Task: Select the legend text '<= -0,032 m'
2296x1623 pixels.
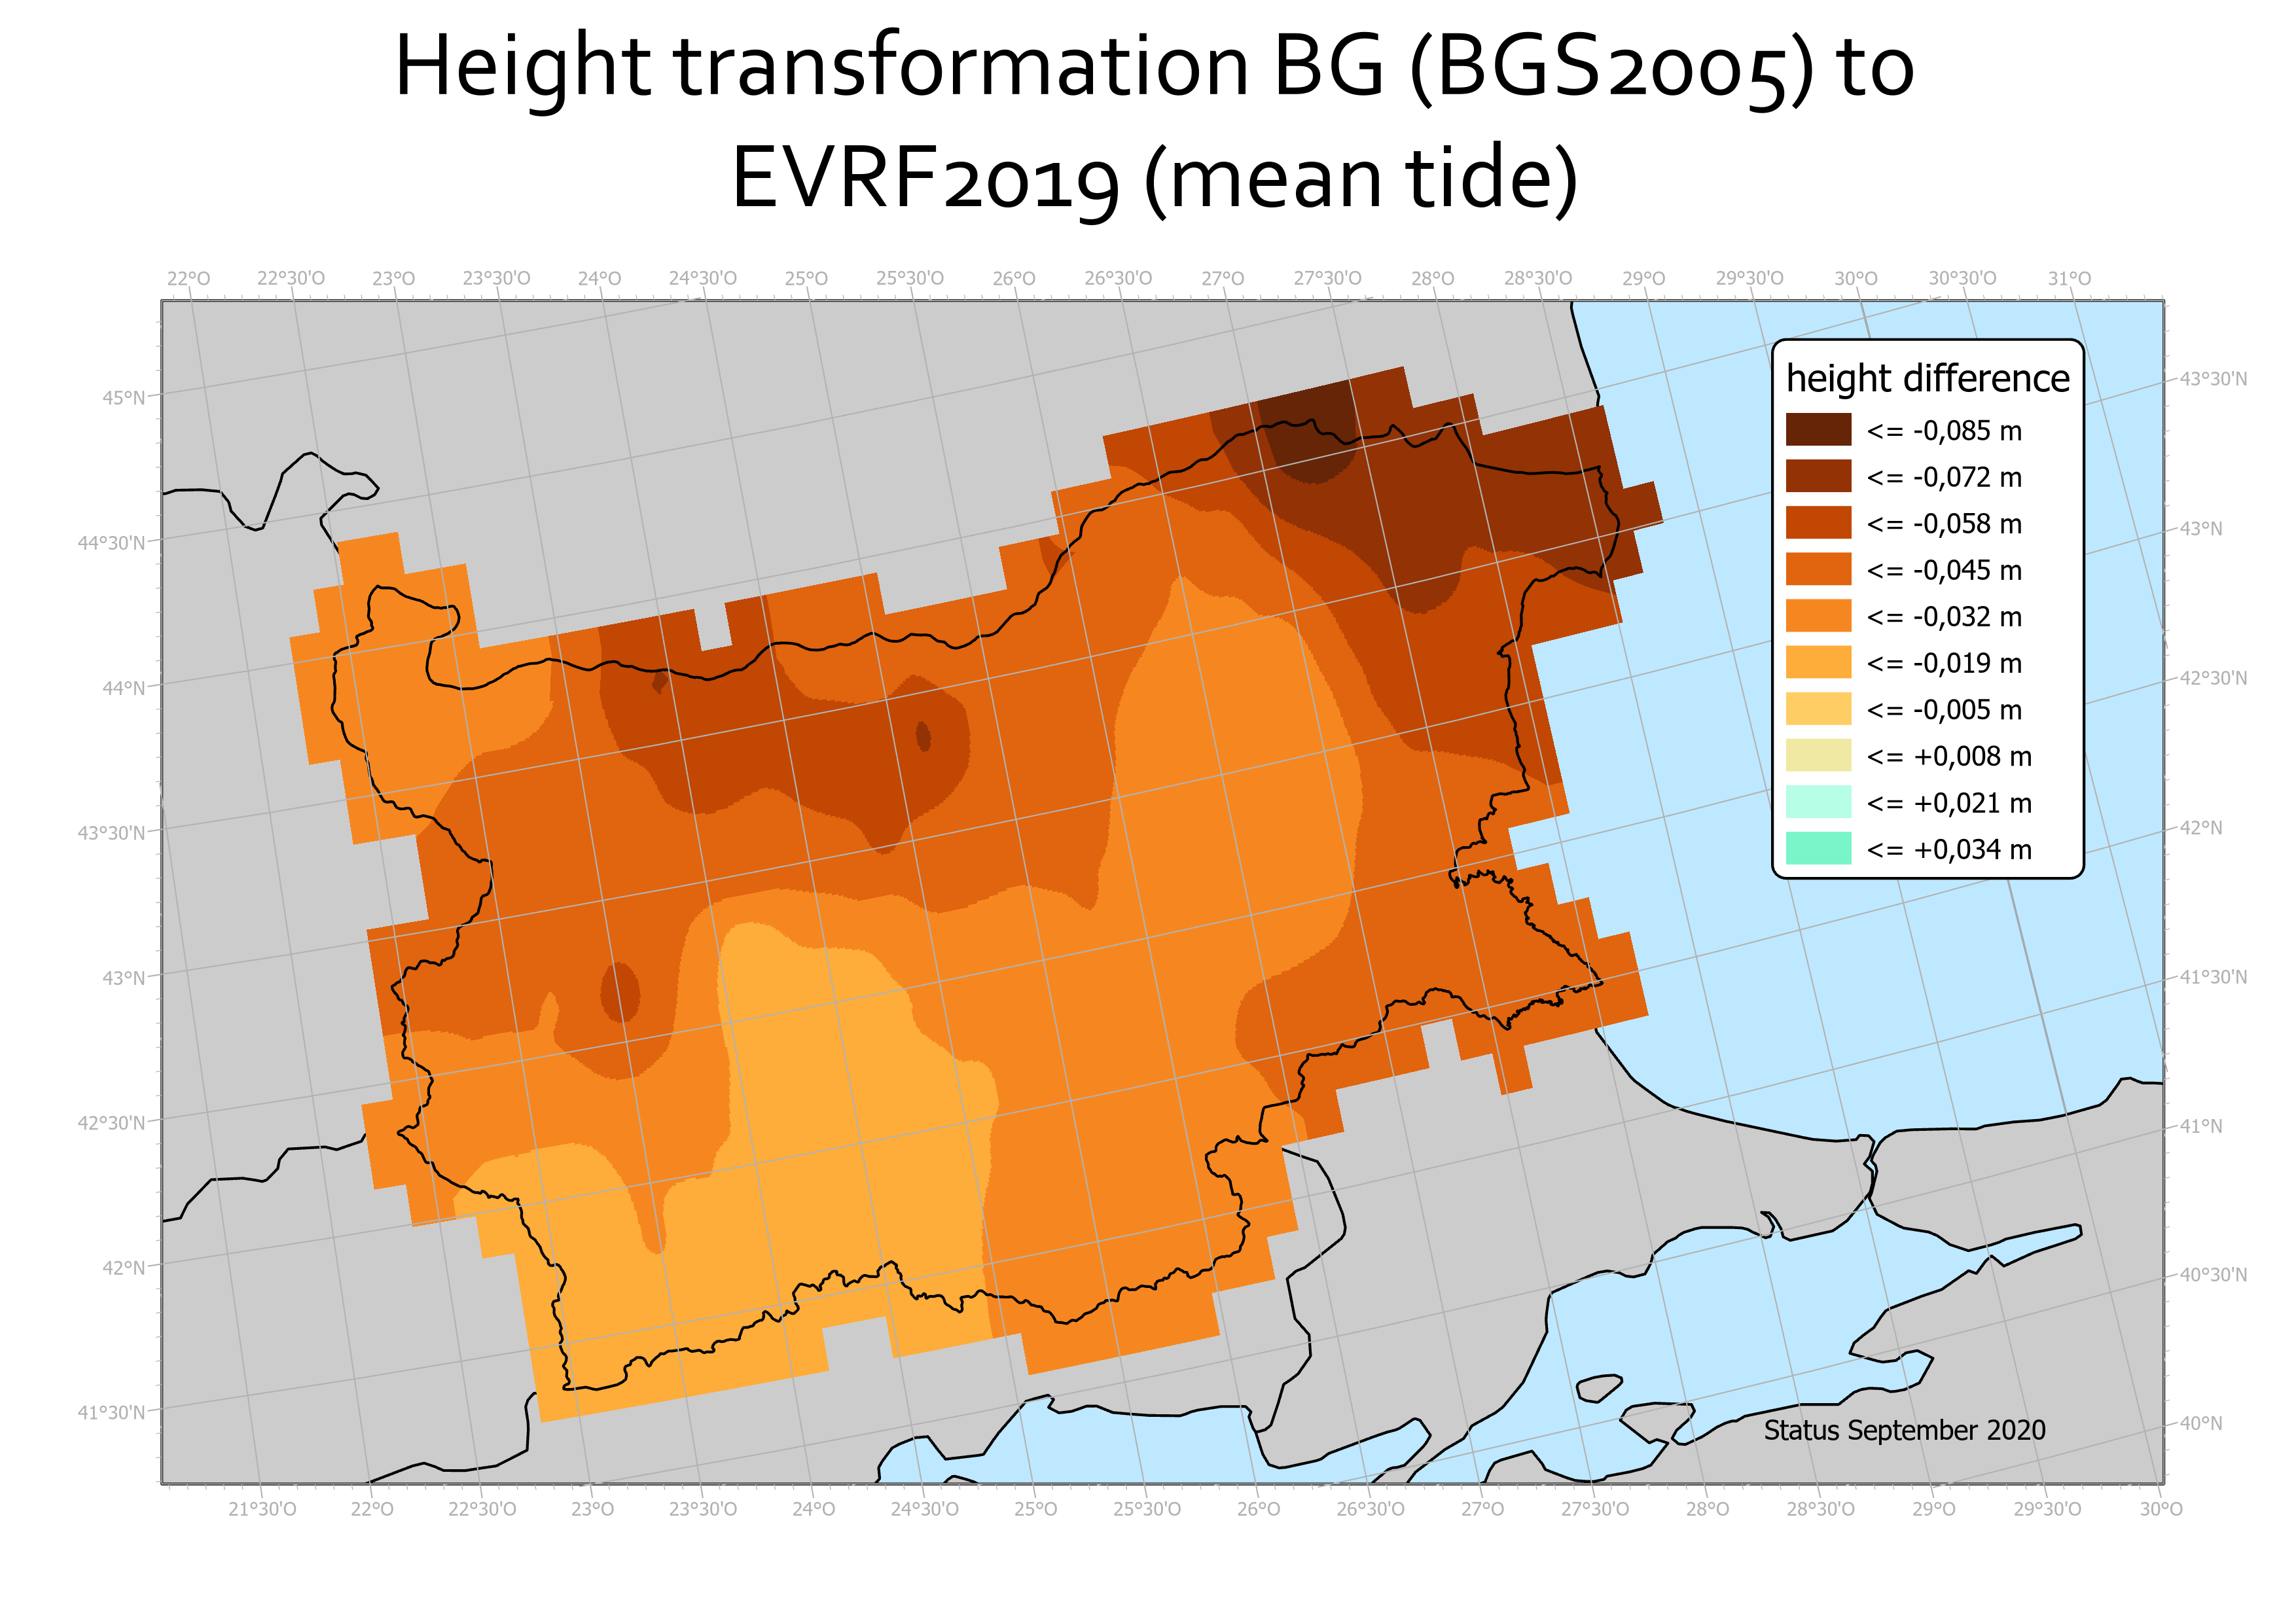Action: coord(1944,617)
